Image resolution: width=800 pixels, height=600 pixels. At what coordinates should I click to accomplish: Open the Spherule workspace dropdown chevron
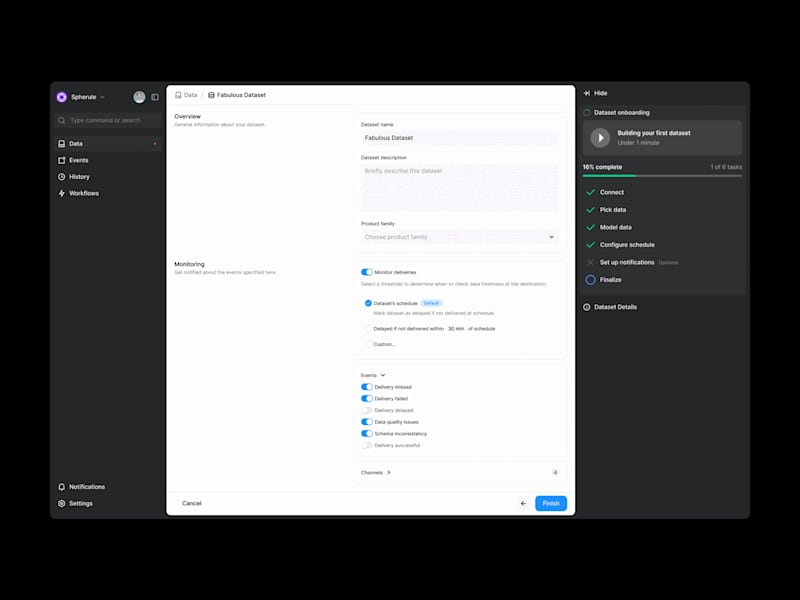pos(103,97)
